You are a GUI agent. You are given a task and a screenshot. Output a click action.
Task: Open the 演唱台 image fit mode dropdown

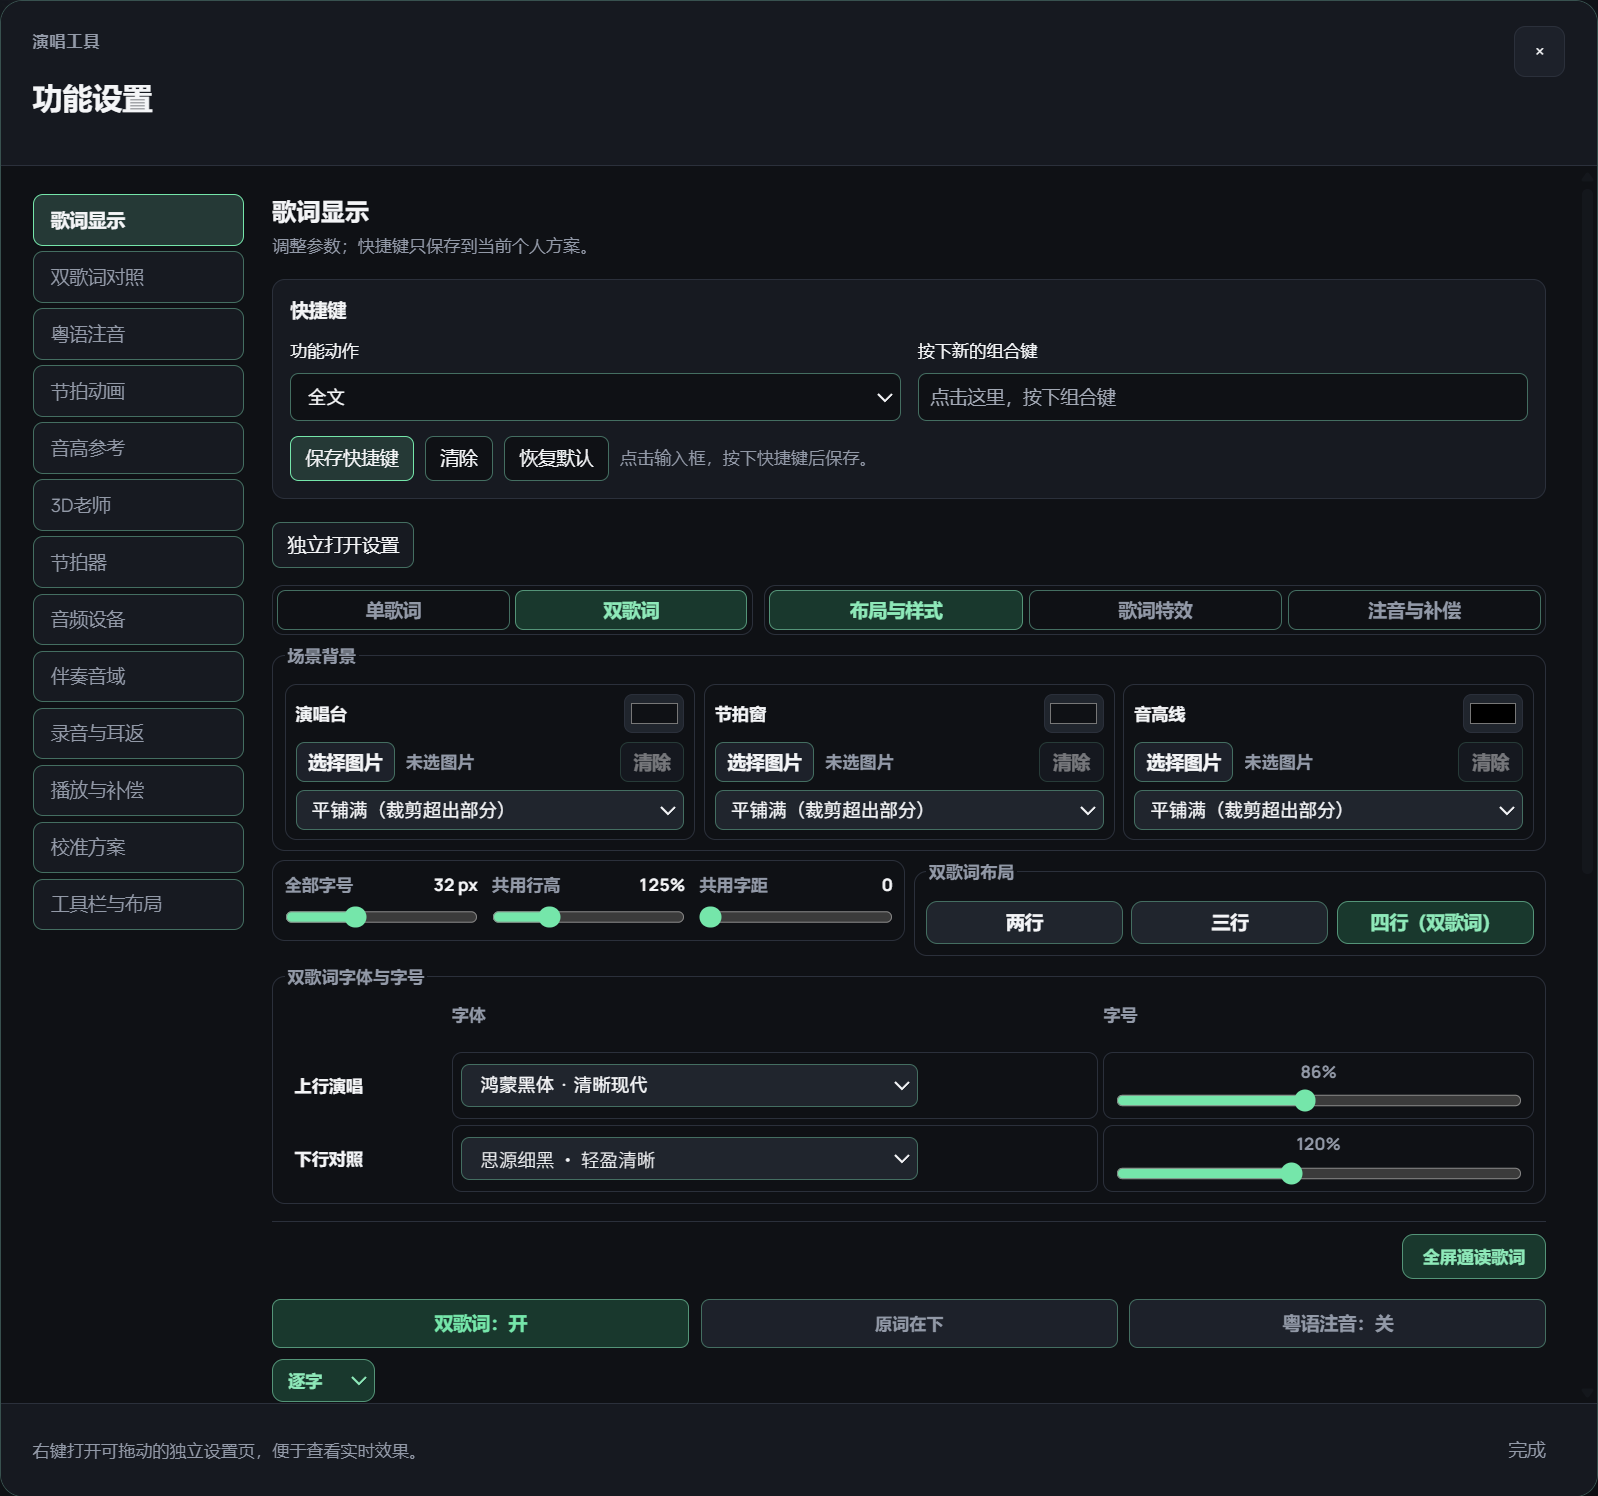490,810
